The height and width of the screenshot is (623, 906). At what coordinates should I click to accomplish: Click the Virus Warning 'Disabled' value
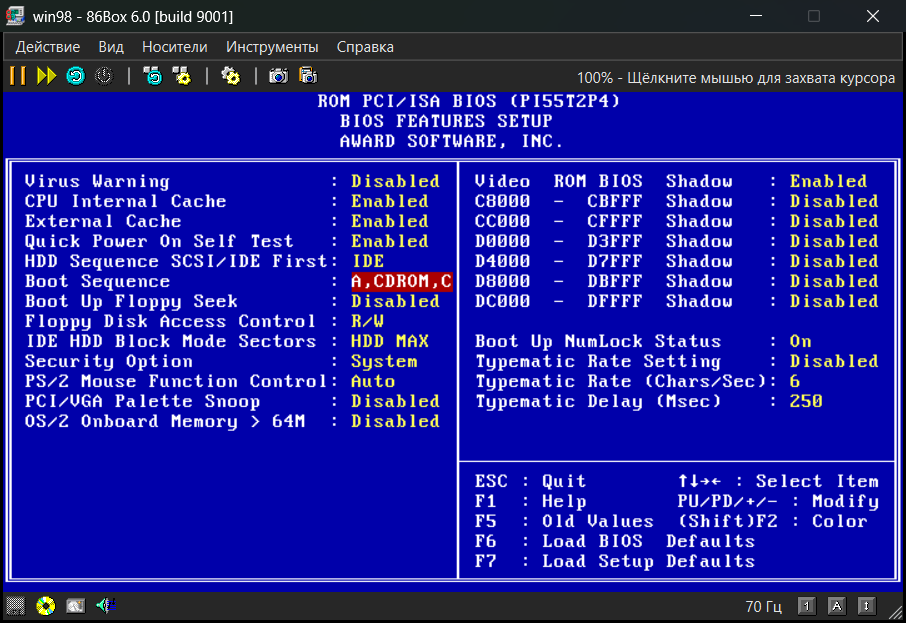click(x=395, y=181)
